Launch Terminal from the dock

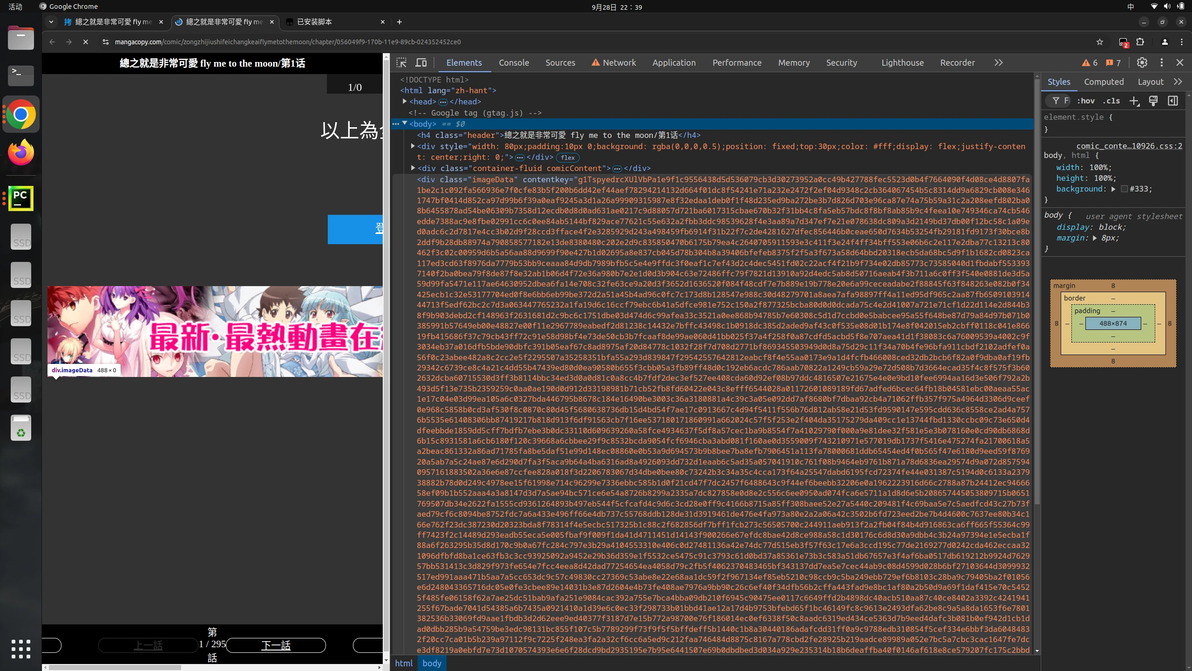[21, 74]
